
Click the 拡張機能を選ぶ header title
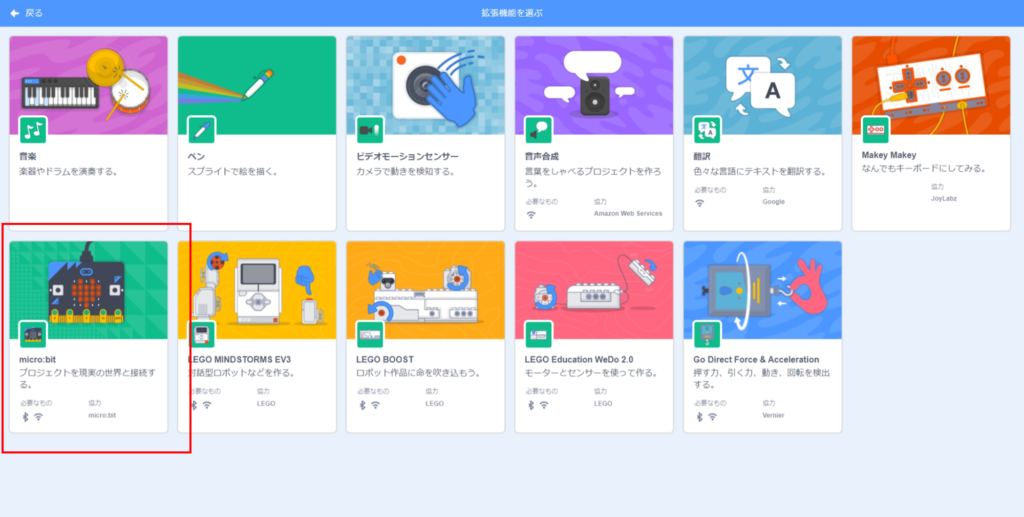[x=512, y=13]
